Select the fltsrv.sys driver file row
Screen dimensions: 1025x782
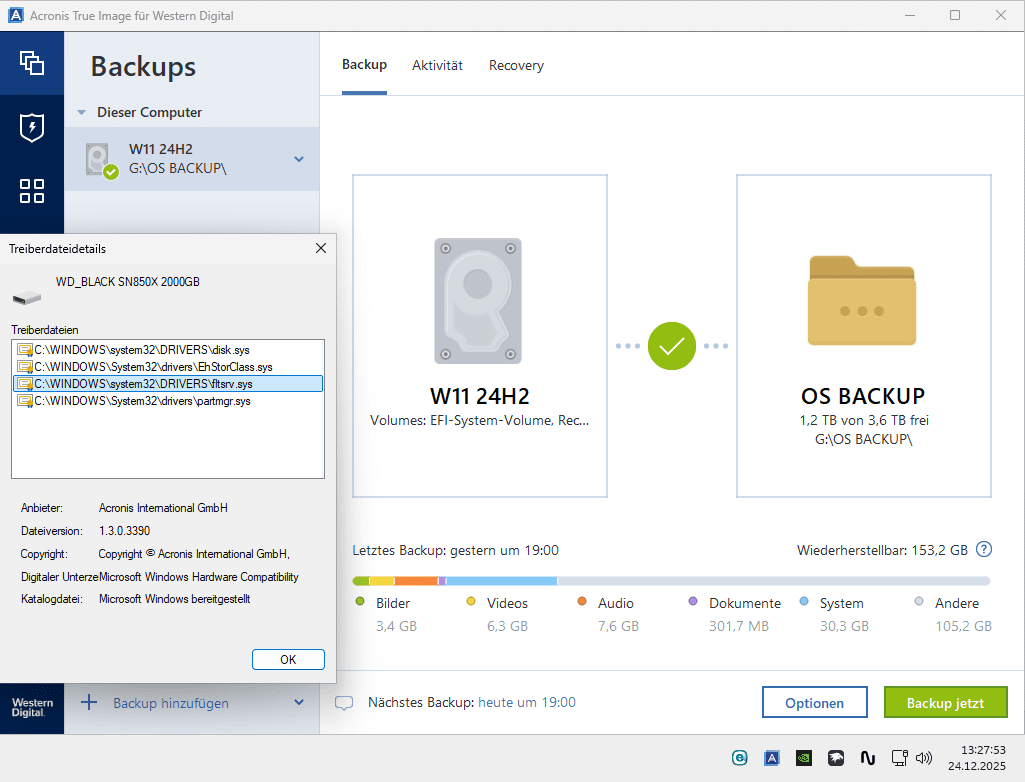tap(168, 384)
